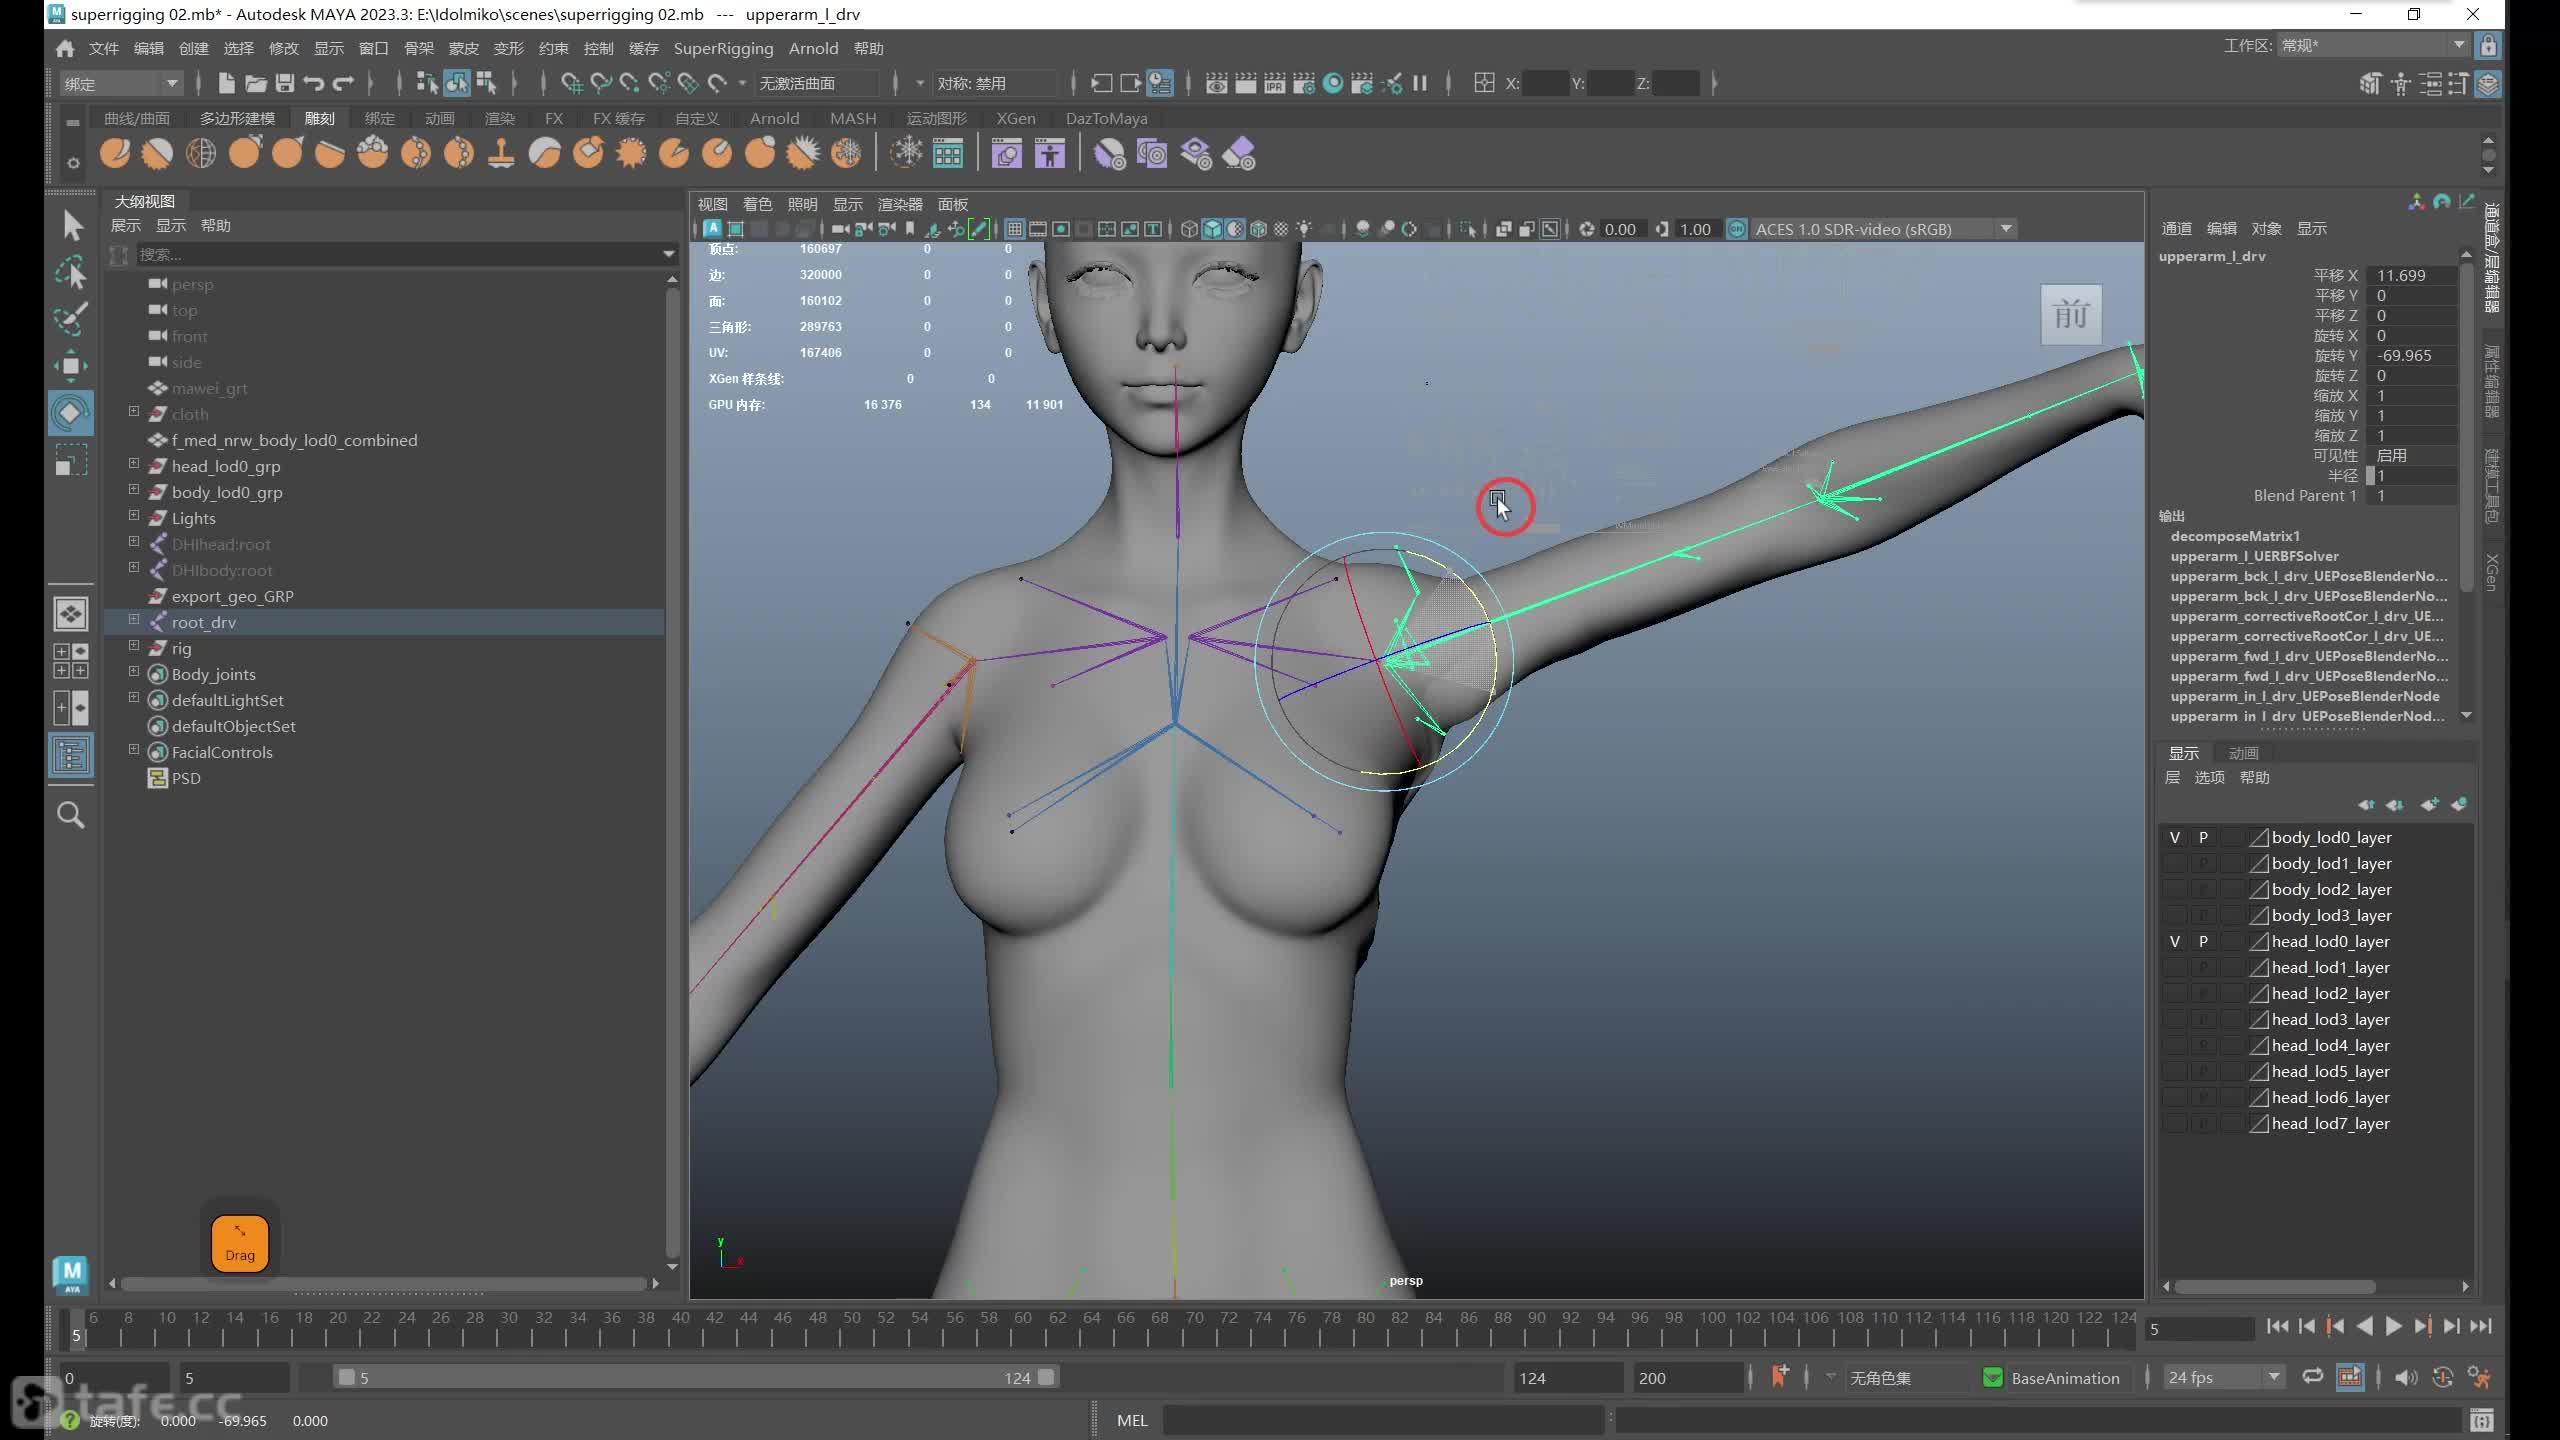This screenshot has height=1440, width=2560.
Task: Select the Flatten sculpt brush shelf icon
Action: coord(329,153)
